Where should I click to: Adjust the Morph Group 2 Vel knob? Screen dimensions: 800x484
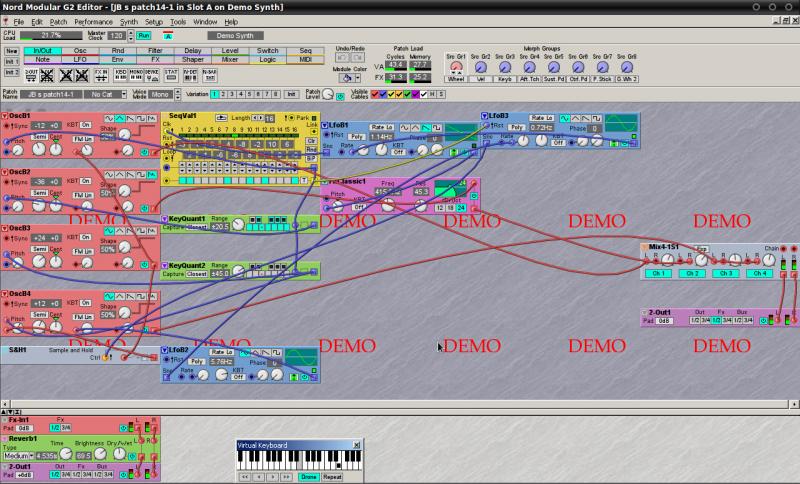click(481, 67)
